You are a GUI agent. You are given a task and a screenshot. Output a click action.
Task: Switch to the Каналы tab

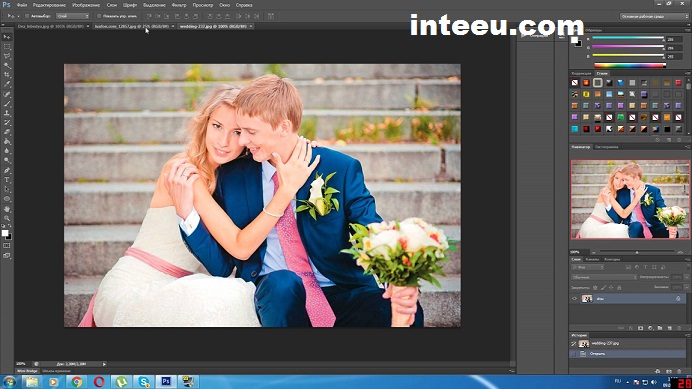pos(592,259)
